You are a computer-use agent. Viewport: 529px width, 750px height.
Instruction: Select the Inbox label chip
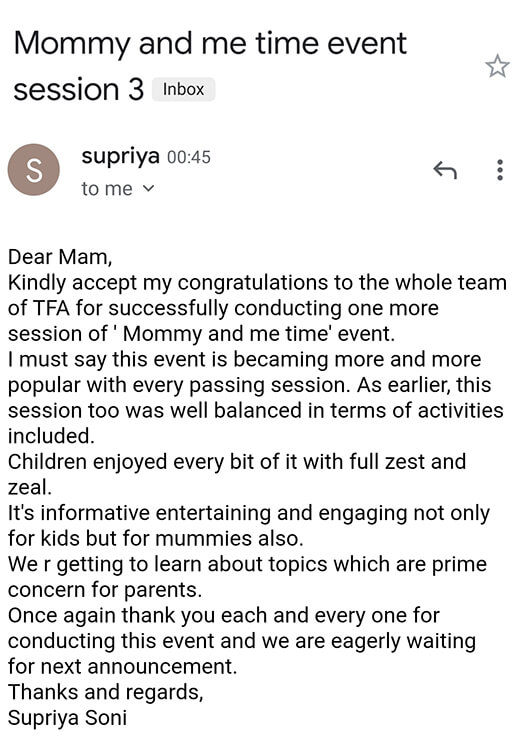[184, 89]
